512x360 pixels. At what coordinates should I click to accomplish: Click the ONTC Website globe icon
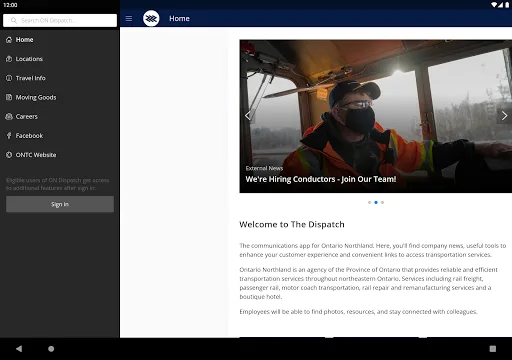[9, 155]
